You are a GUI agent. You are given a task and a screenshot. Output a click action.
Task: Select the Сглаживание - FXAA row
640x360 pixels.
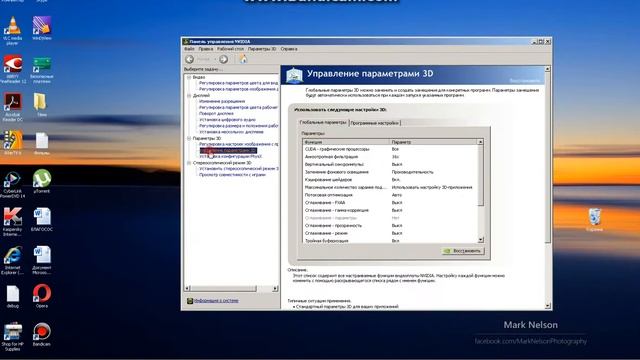390,203
